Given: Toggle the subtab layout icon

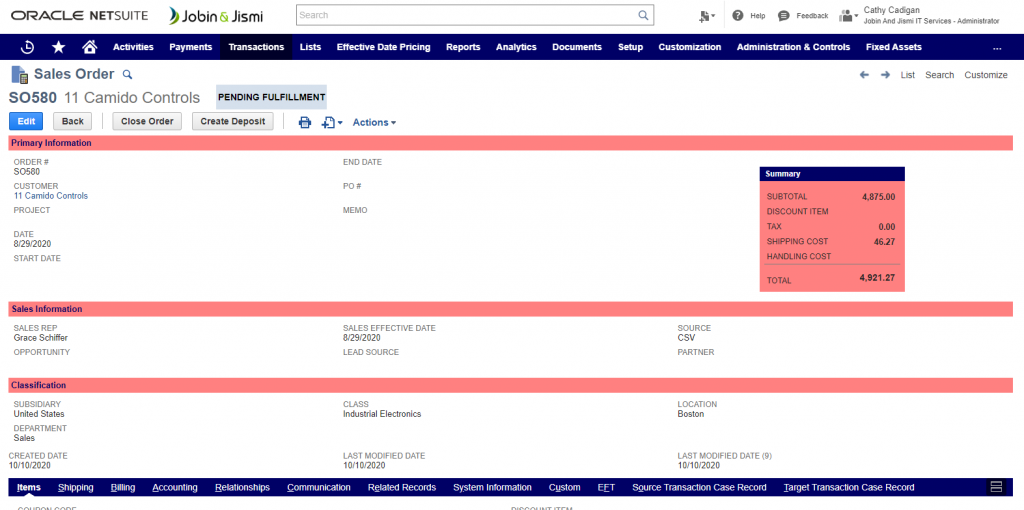Looking at the screenshot, I should [x=996, y=487].
